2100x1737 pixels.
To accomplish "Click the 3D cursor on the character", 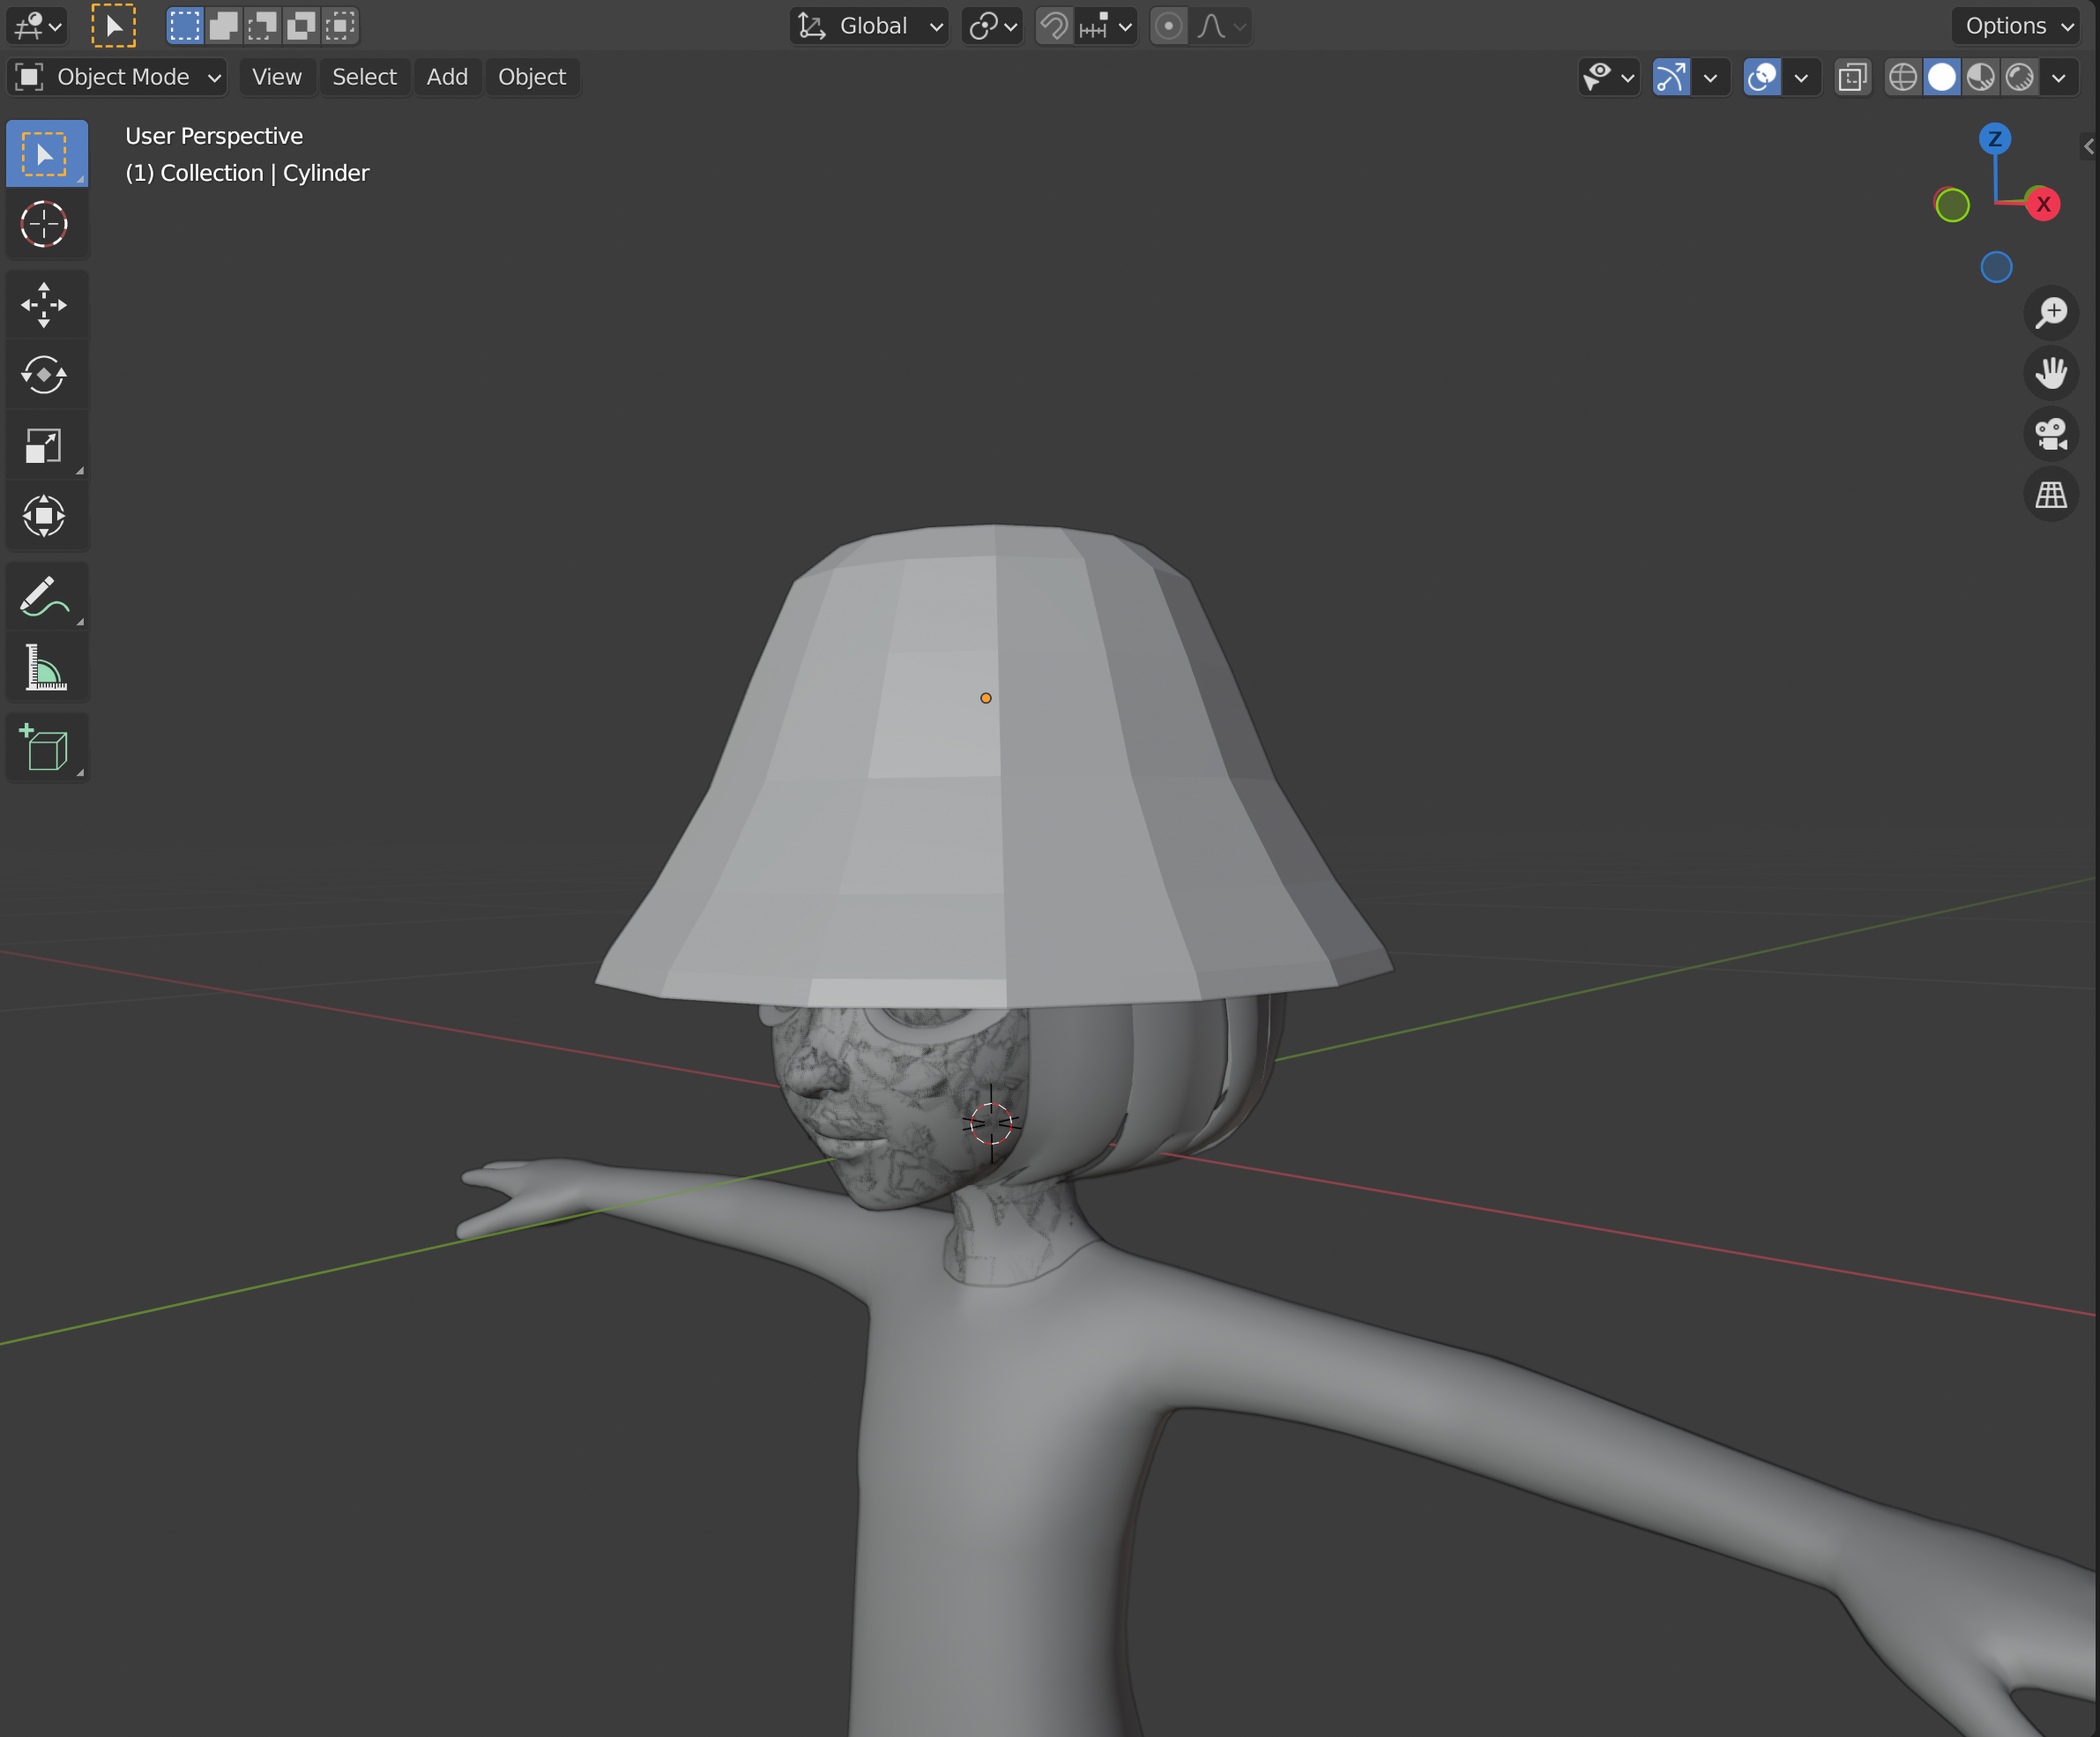I will click(991, 1123).
